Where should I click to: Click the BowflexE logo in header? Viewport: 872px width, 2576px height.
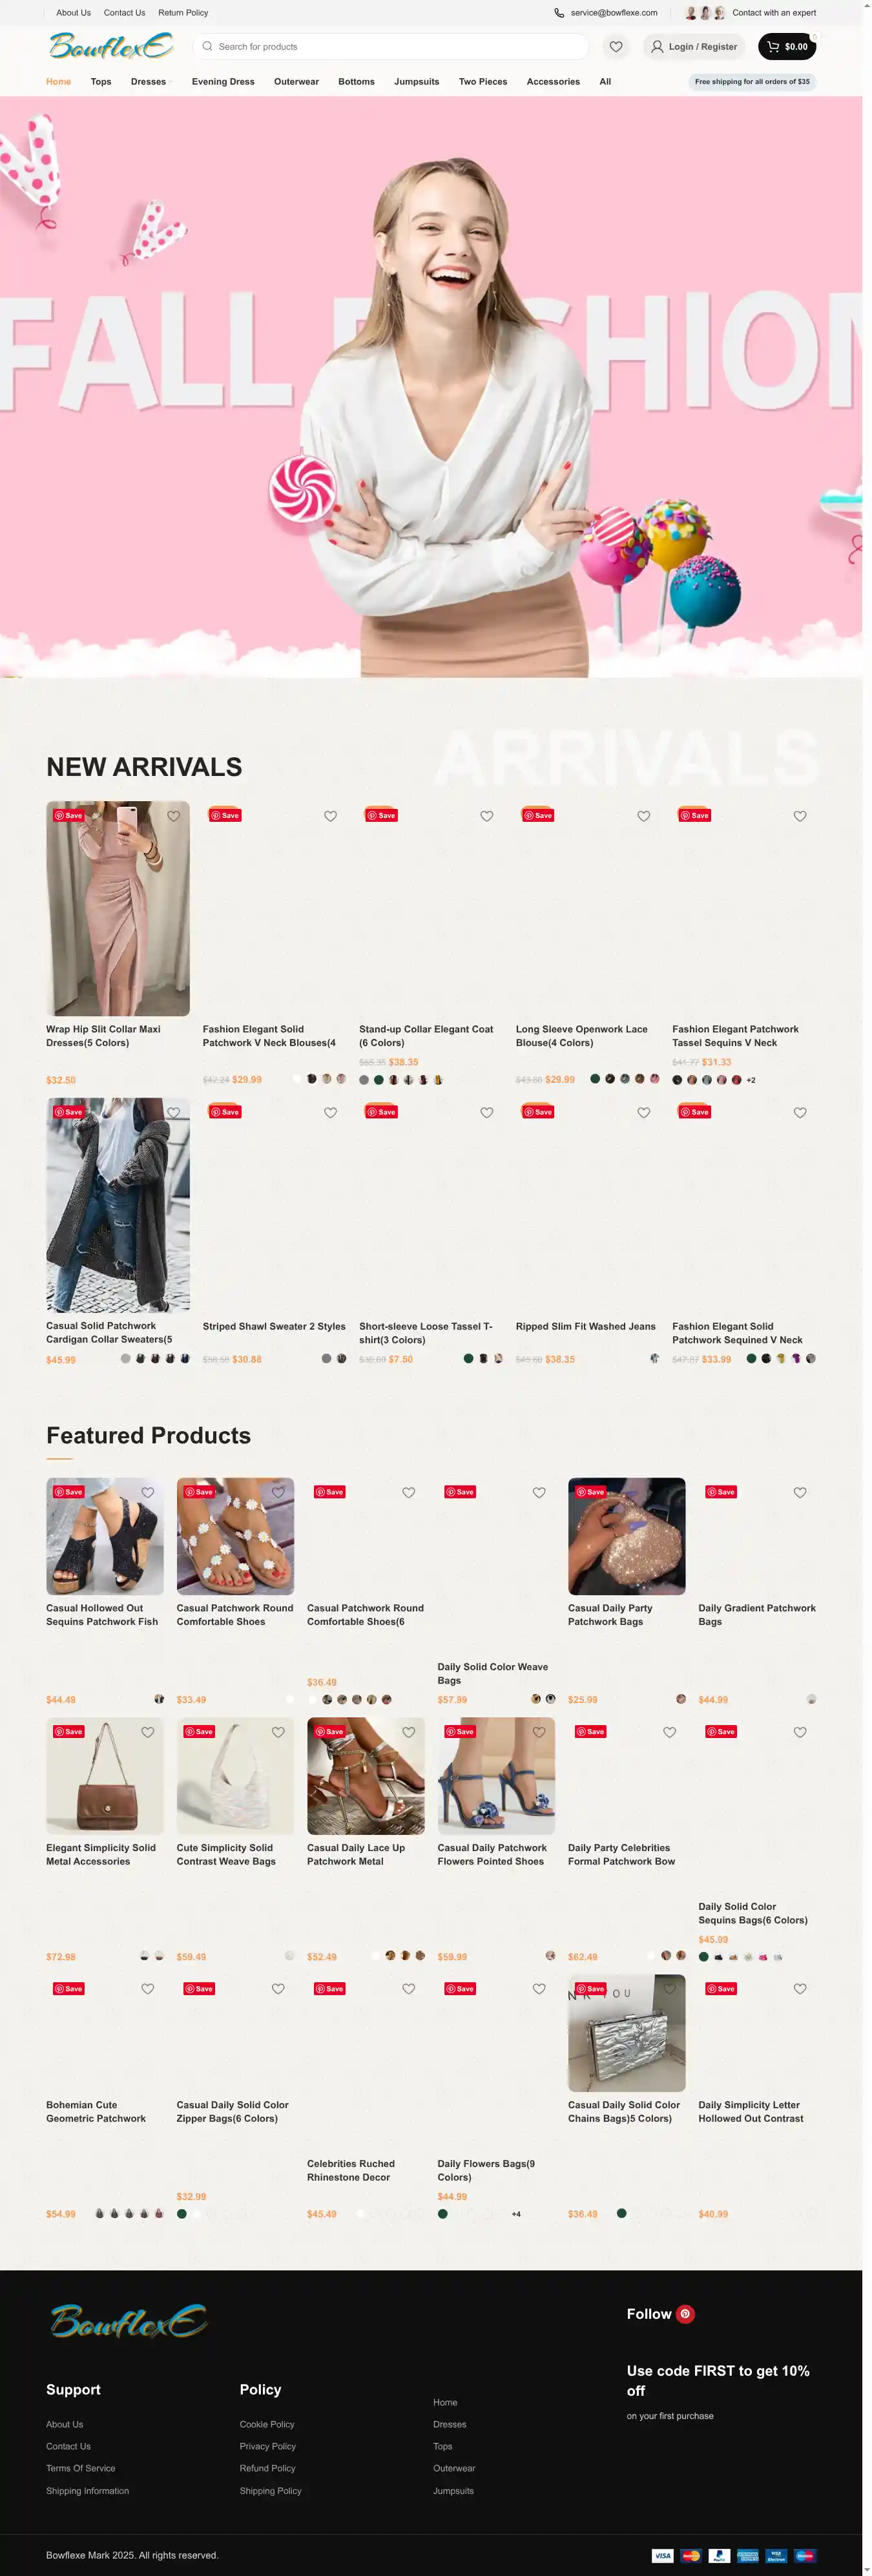click(111, 46)
